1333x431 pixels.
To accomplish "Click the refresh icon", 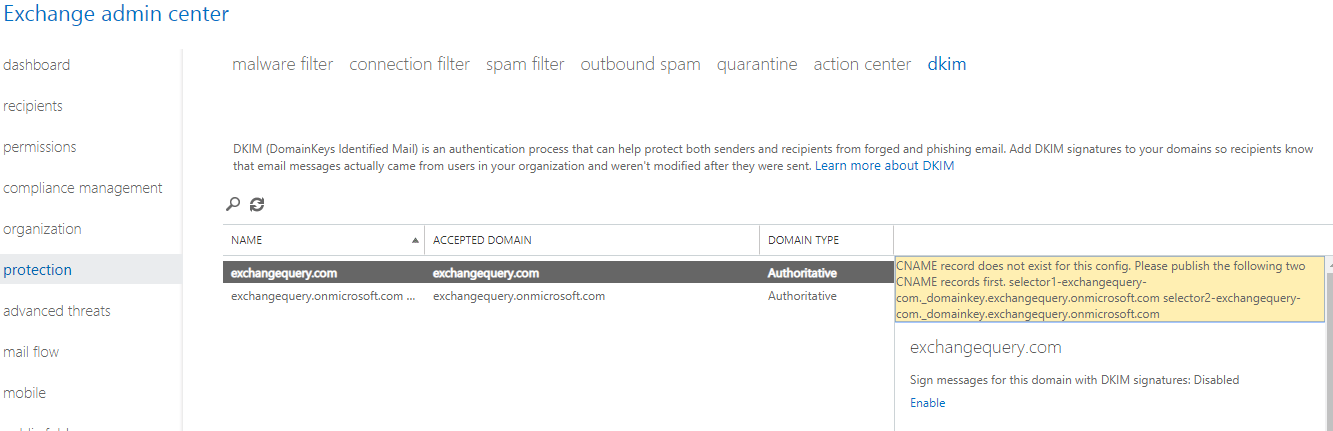I will coord(257,204).
